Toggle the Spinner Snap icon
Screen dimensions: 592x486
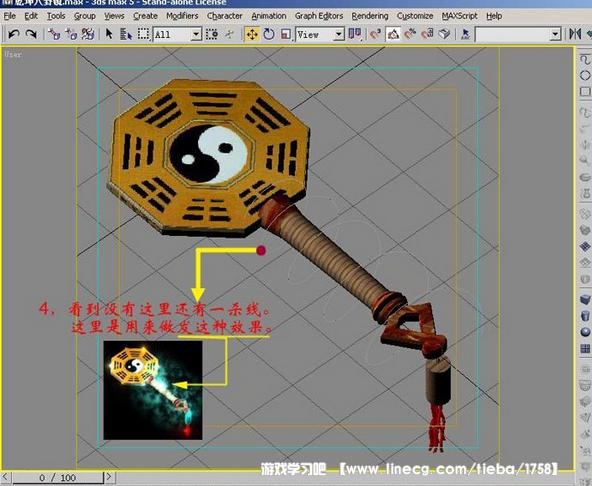[x=427, y=34]
